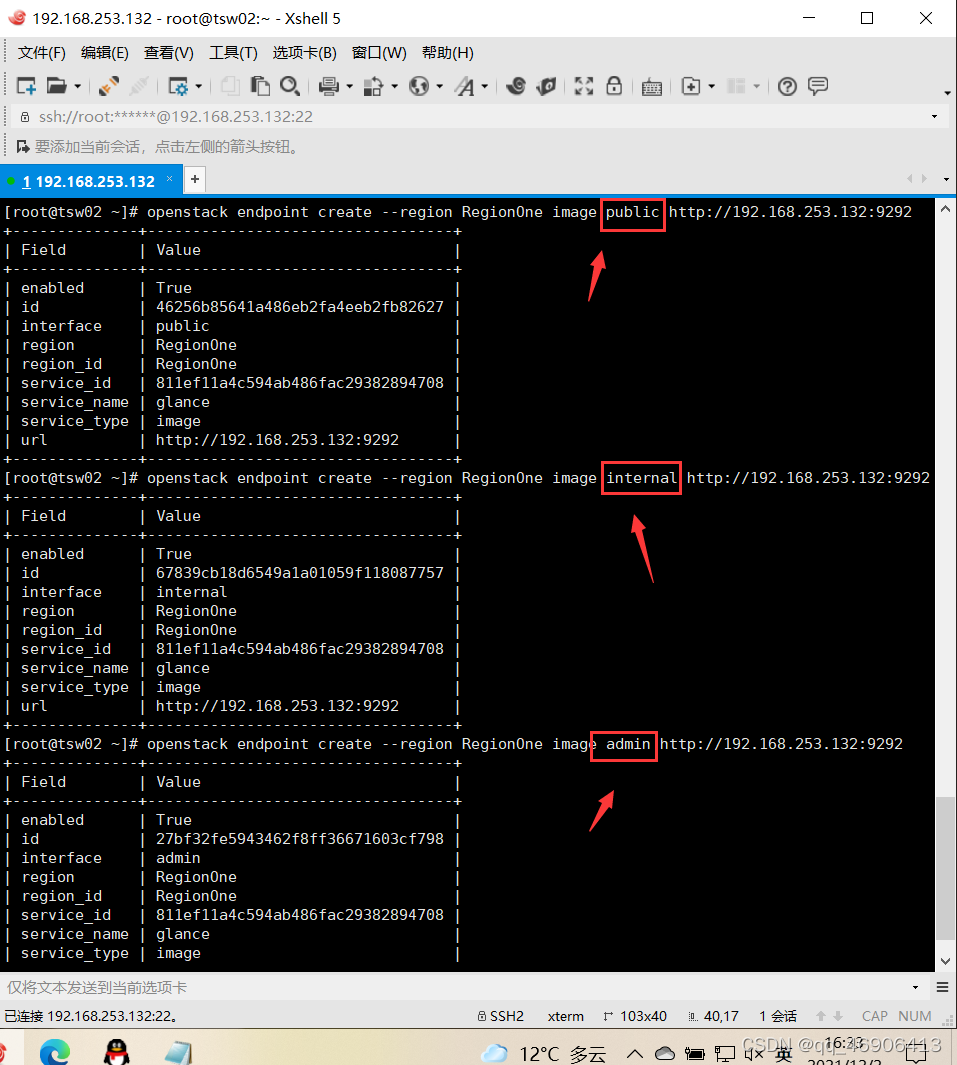Open the weather widget showing 12°C 多云
The height and width of the screenshot is (1065, 957).
click(x=543, y=1053)
